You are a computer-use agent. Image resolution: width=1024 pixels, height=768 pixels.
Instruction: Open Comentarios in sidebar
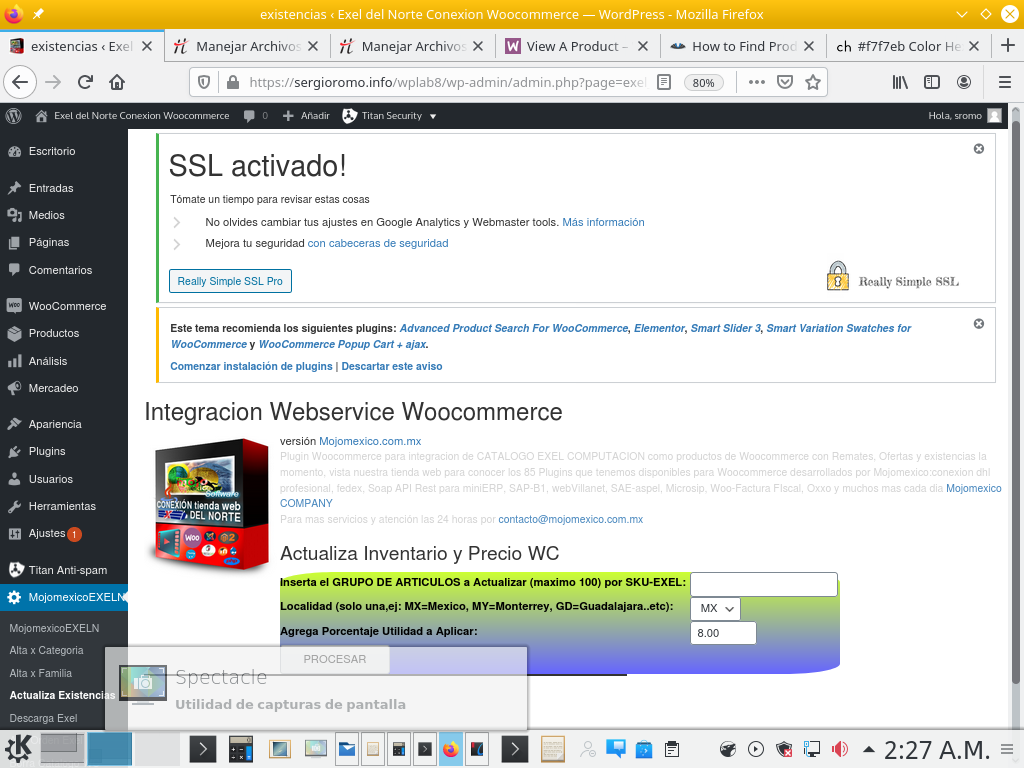coord(60,270)
